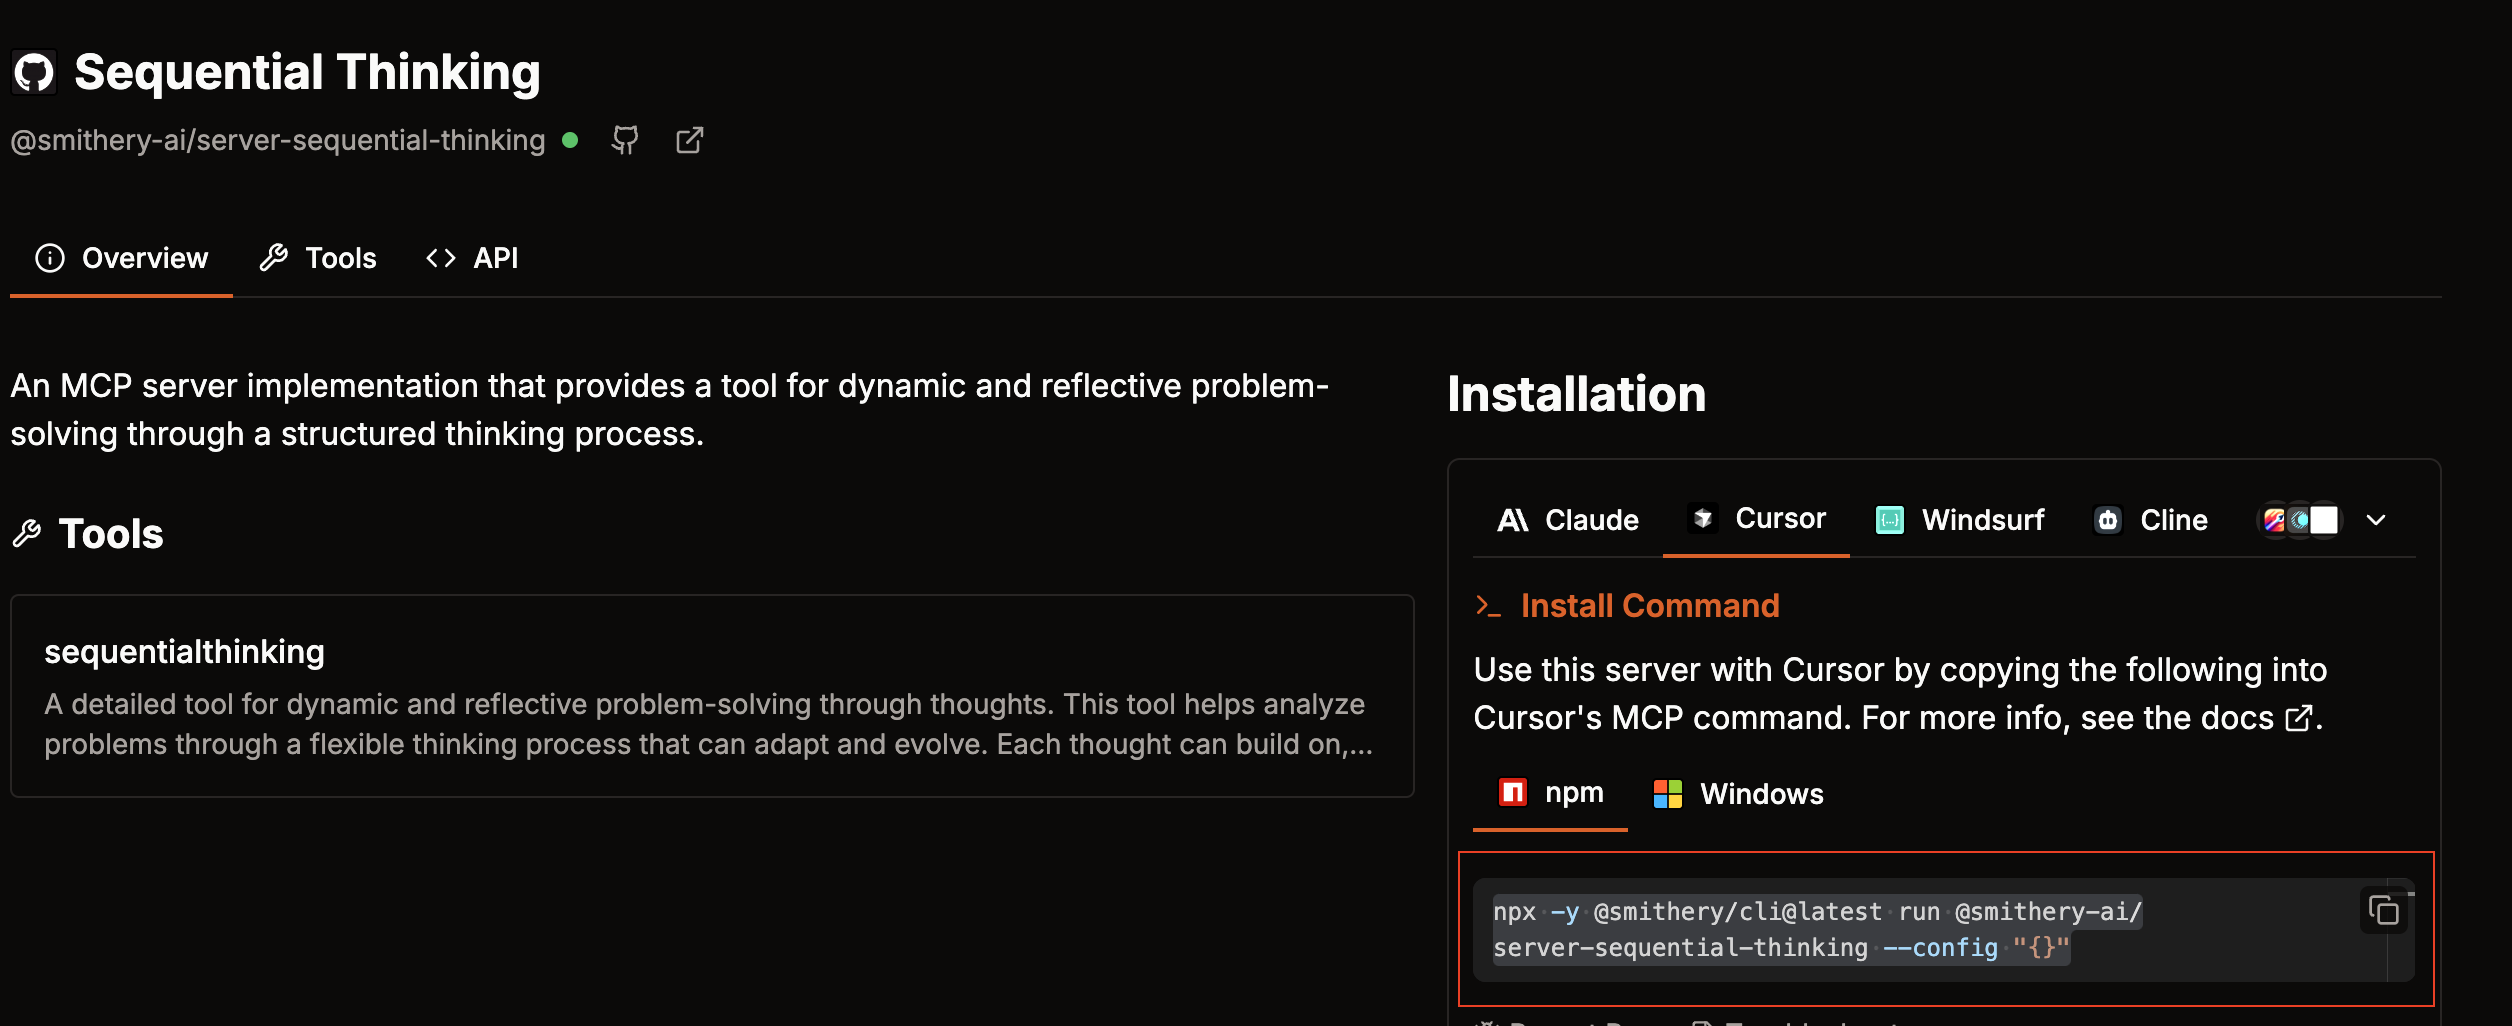Click the Windsurf logo icon
Image resolution: width=2512 pixels, height=1026 pixels.
pyautogui.click(x=1889, y=520)
